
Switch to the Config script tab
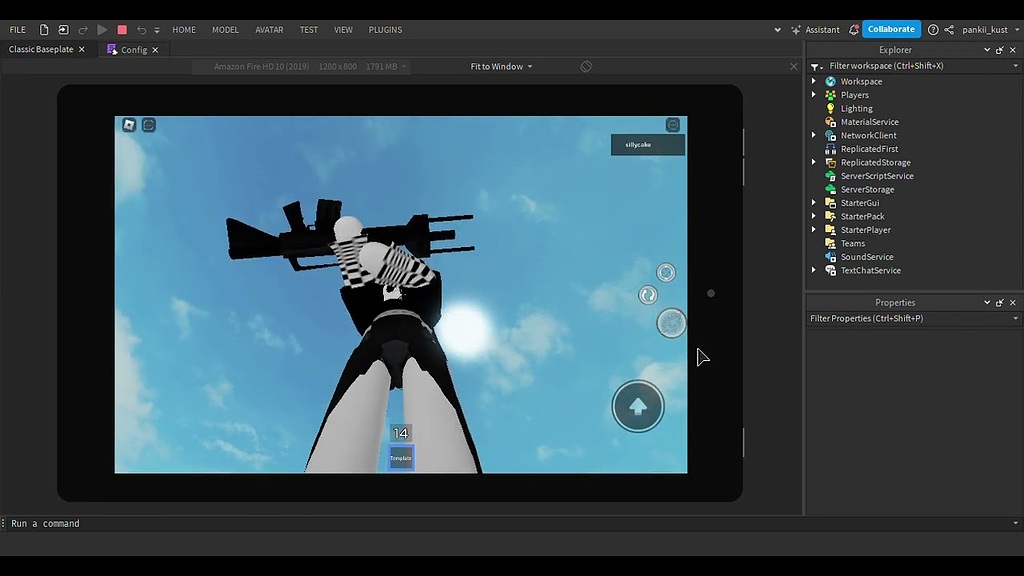135,48
